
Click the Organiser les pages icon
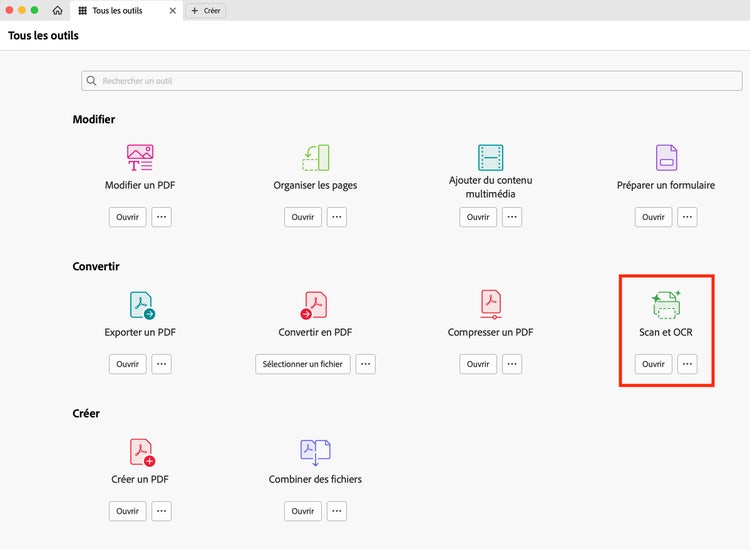coord(315,157)
